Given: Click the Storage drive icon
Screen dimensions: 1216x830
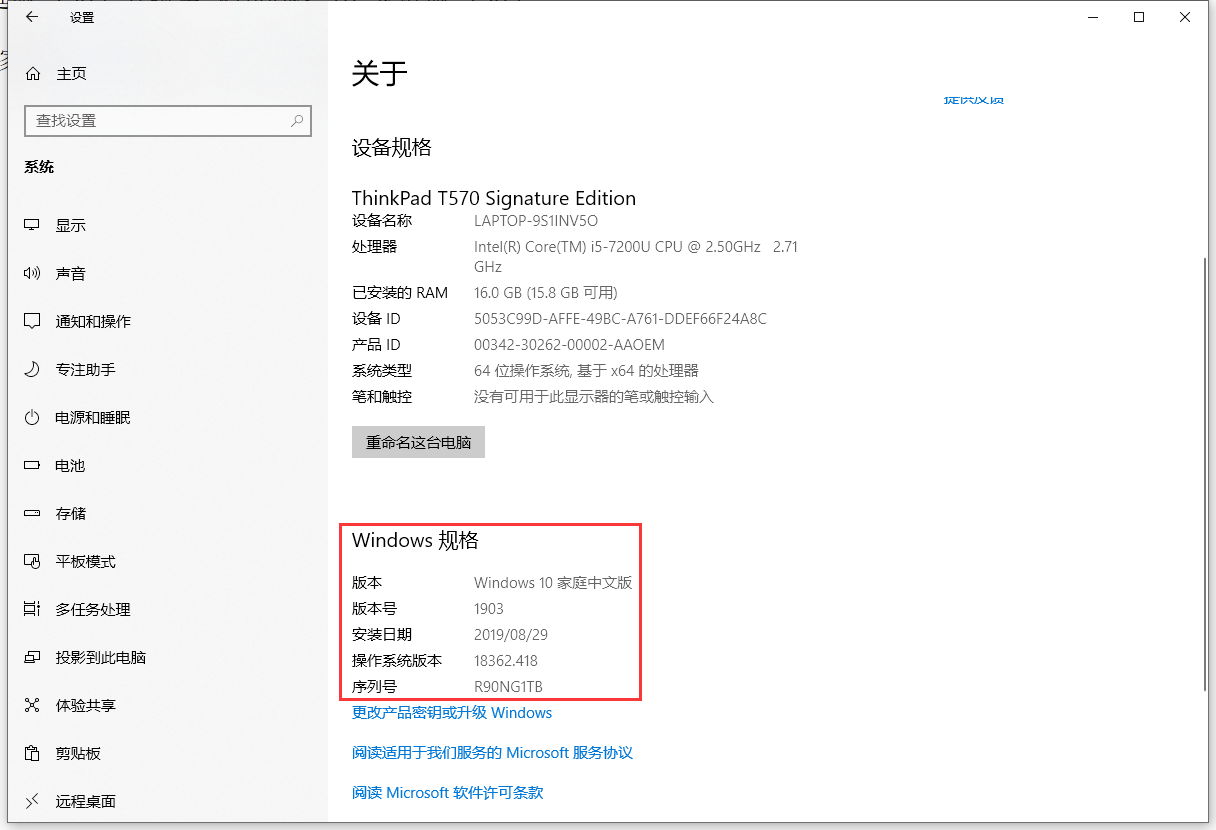Looking at the screenshot, I should coord(33,513).
